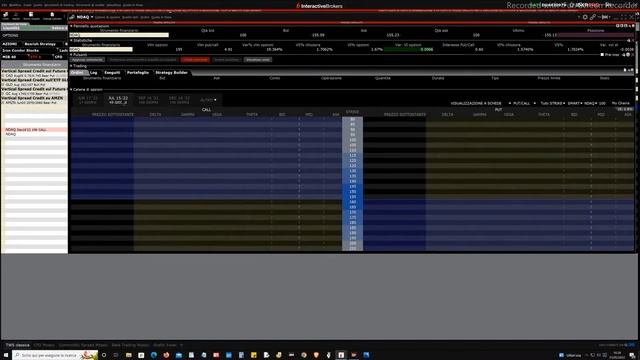Click the OPTIONS label in the left panel
This screenshot has width=640, height=360.
pyautogui.click(x=11, y=36)
